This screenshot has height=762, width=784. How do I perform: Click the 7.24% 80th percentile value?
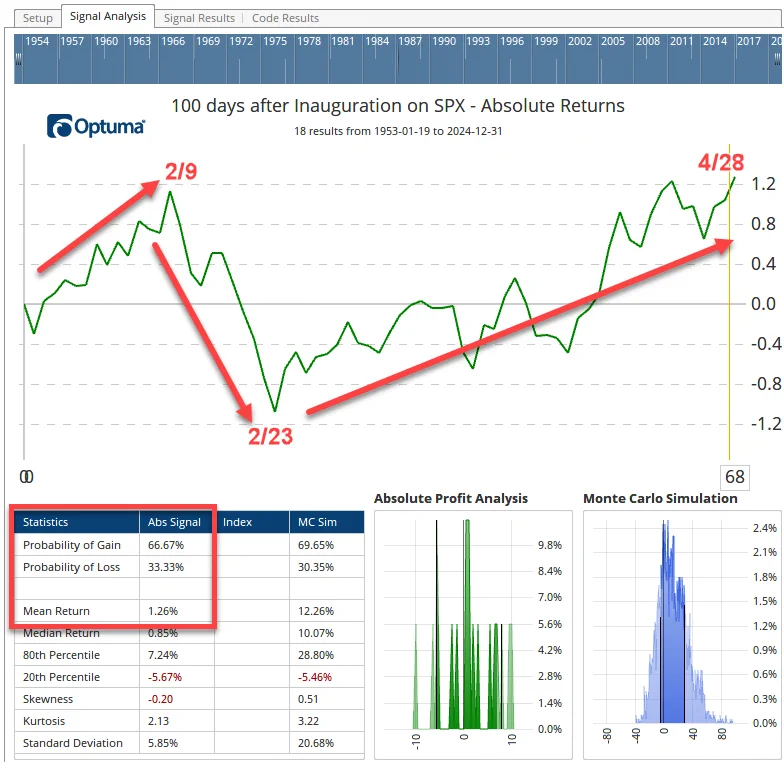tap(162, 655)
